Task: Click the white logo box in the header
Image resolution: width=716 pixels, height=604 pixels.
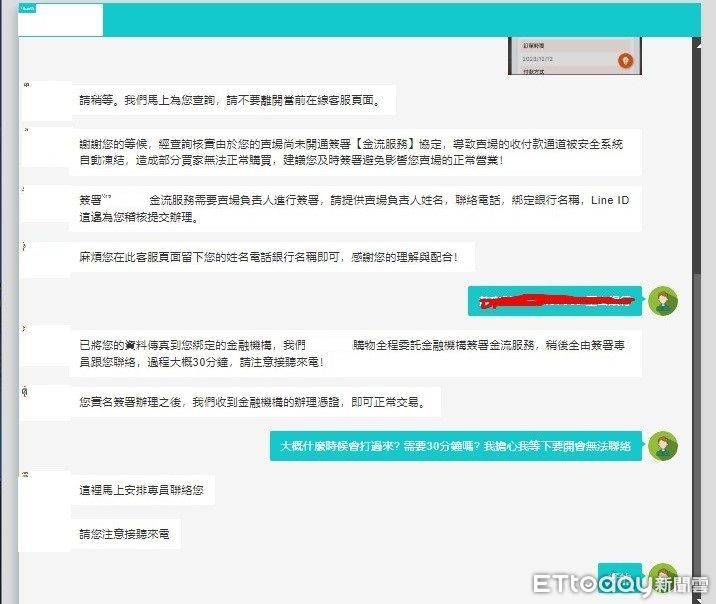Action: click(x=60, y=19)
